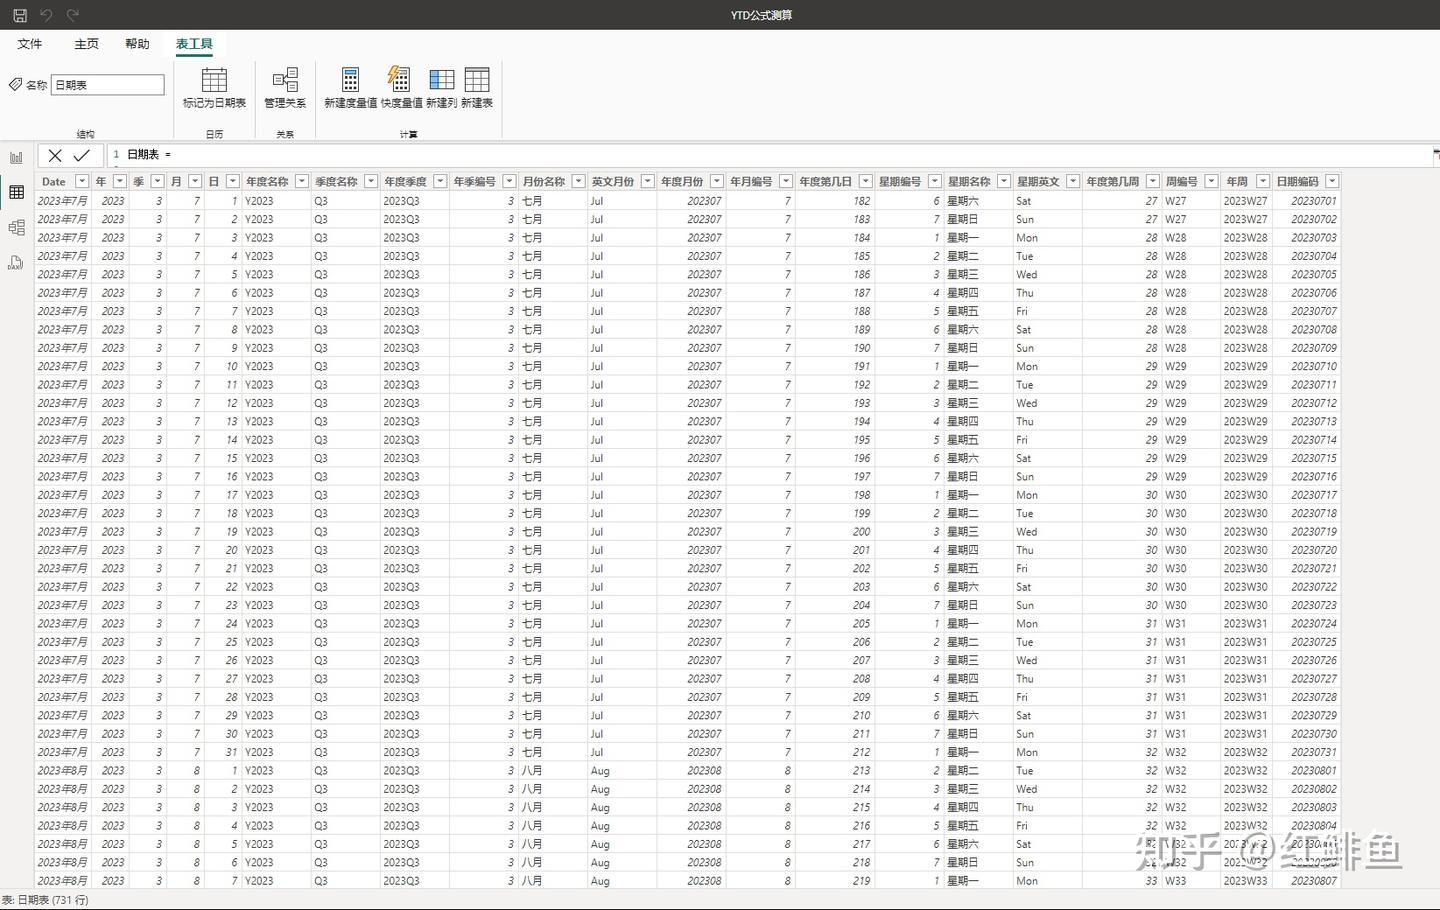Click the Save icon in title bar

click(17, 15)
